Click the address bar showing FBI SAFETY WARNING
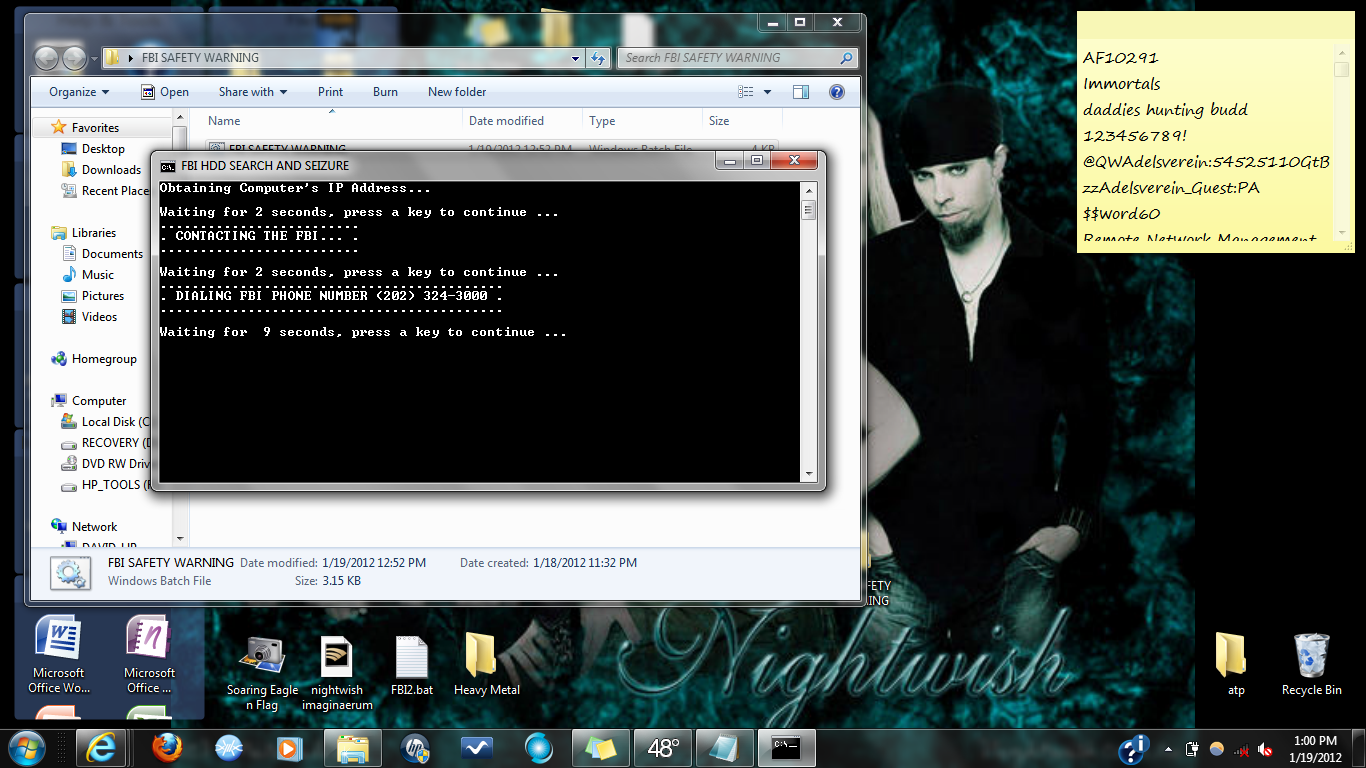This screenshot has height=768, width=1366. tap(343, 58)
